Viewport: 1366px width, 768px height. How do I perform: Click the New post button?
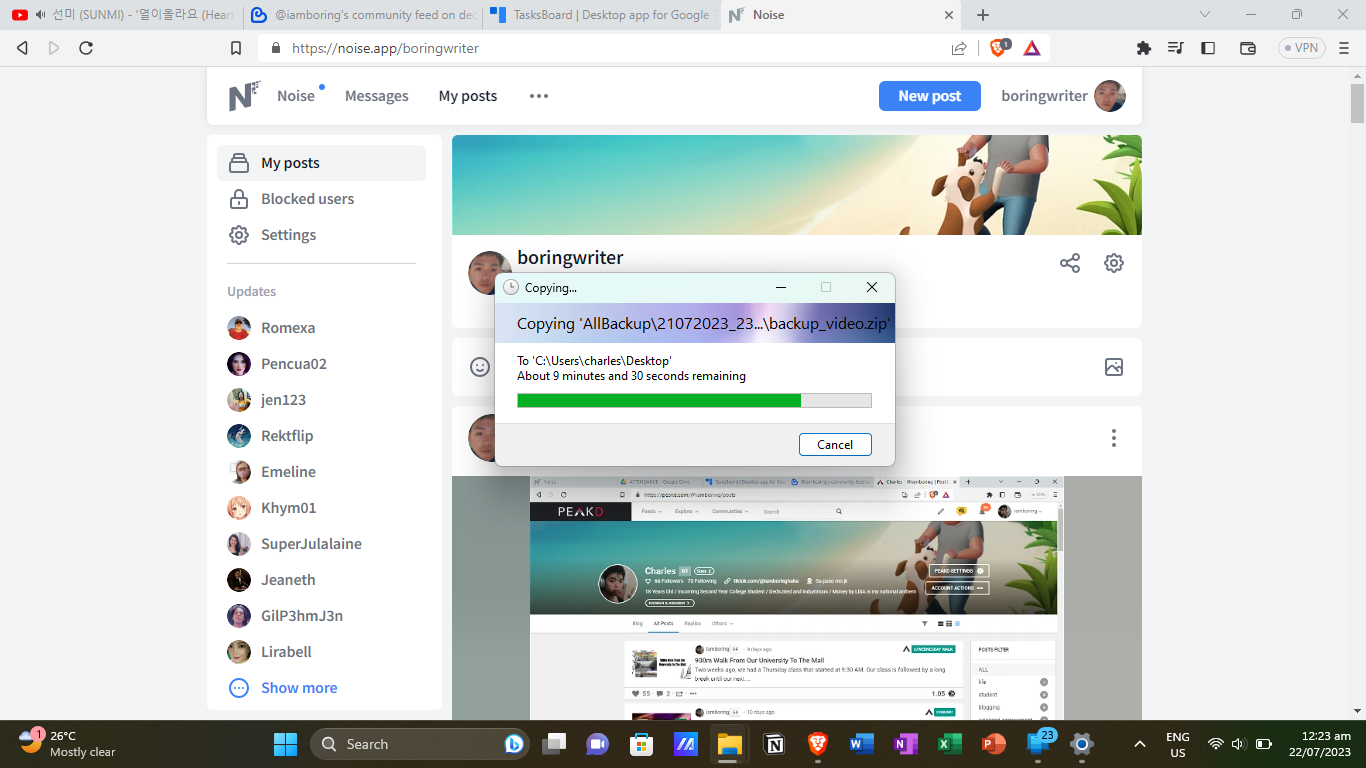(930, 96)
